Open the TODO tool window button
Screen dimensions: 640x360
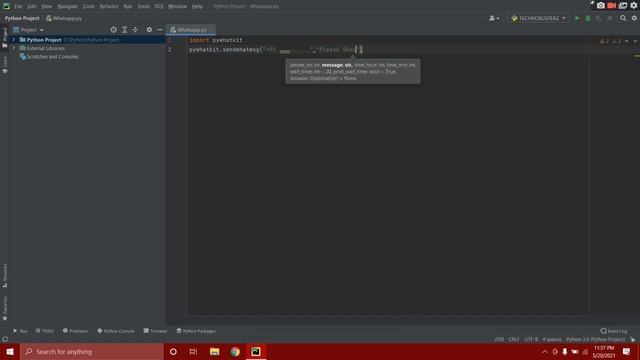(x=44, y=331)
